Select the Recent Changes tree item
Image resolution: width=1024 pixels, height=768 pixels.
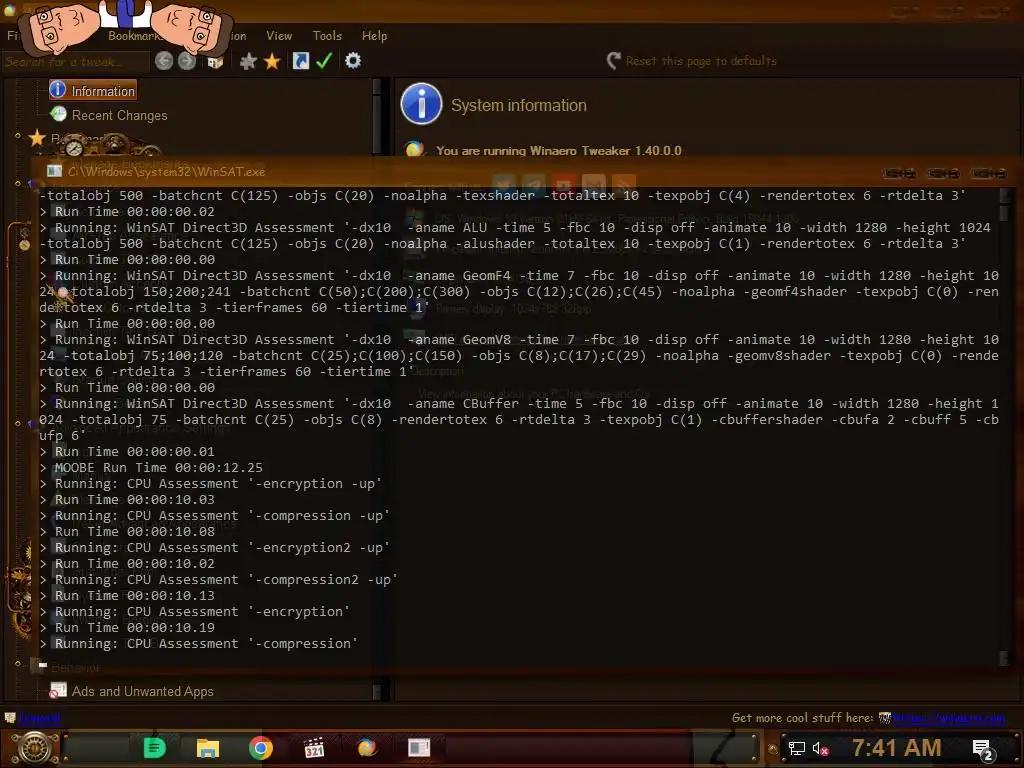point(109,115)
